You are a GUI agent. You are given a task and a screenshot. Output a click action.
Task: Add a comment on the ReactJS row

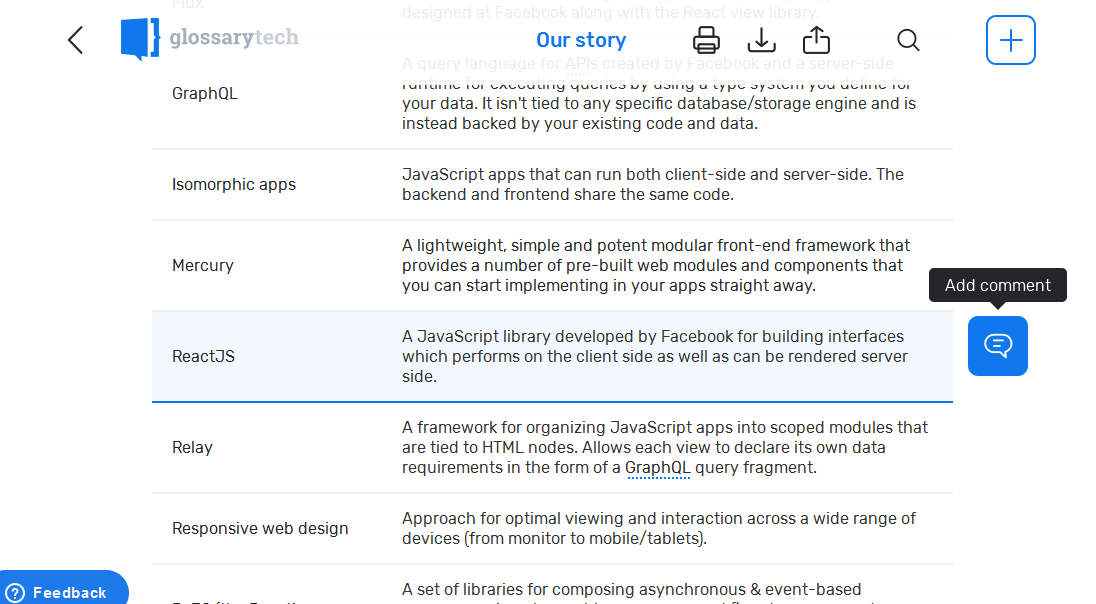coord(997,346)
